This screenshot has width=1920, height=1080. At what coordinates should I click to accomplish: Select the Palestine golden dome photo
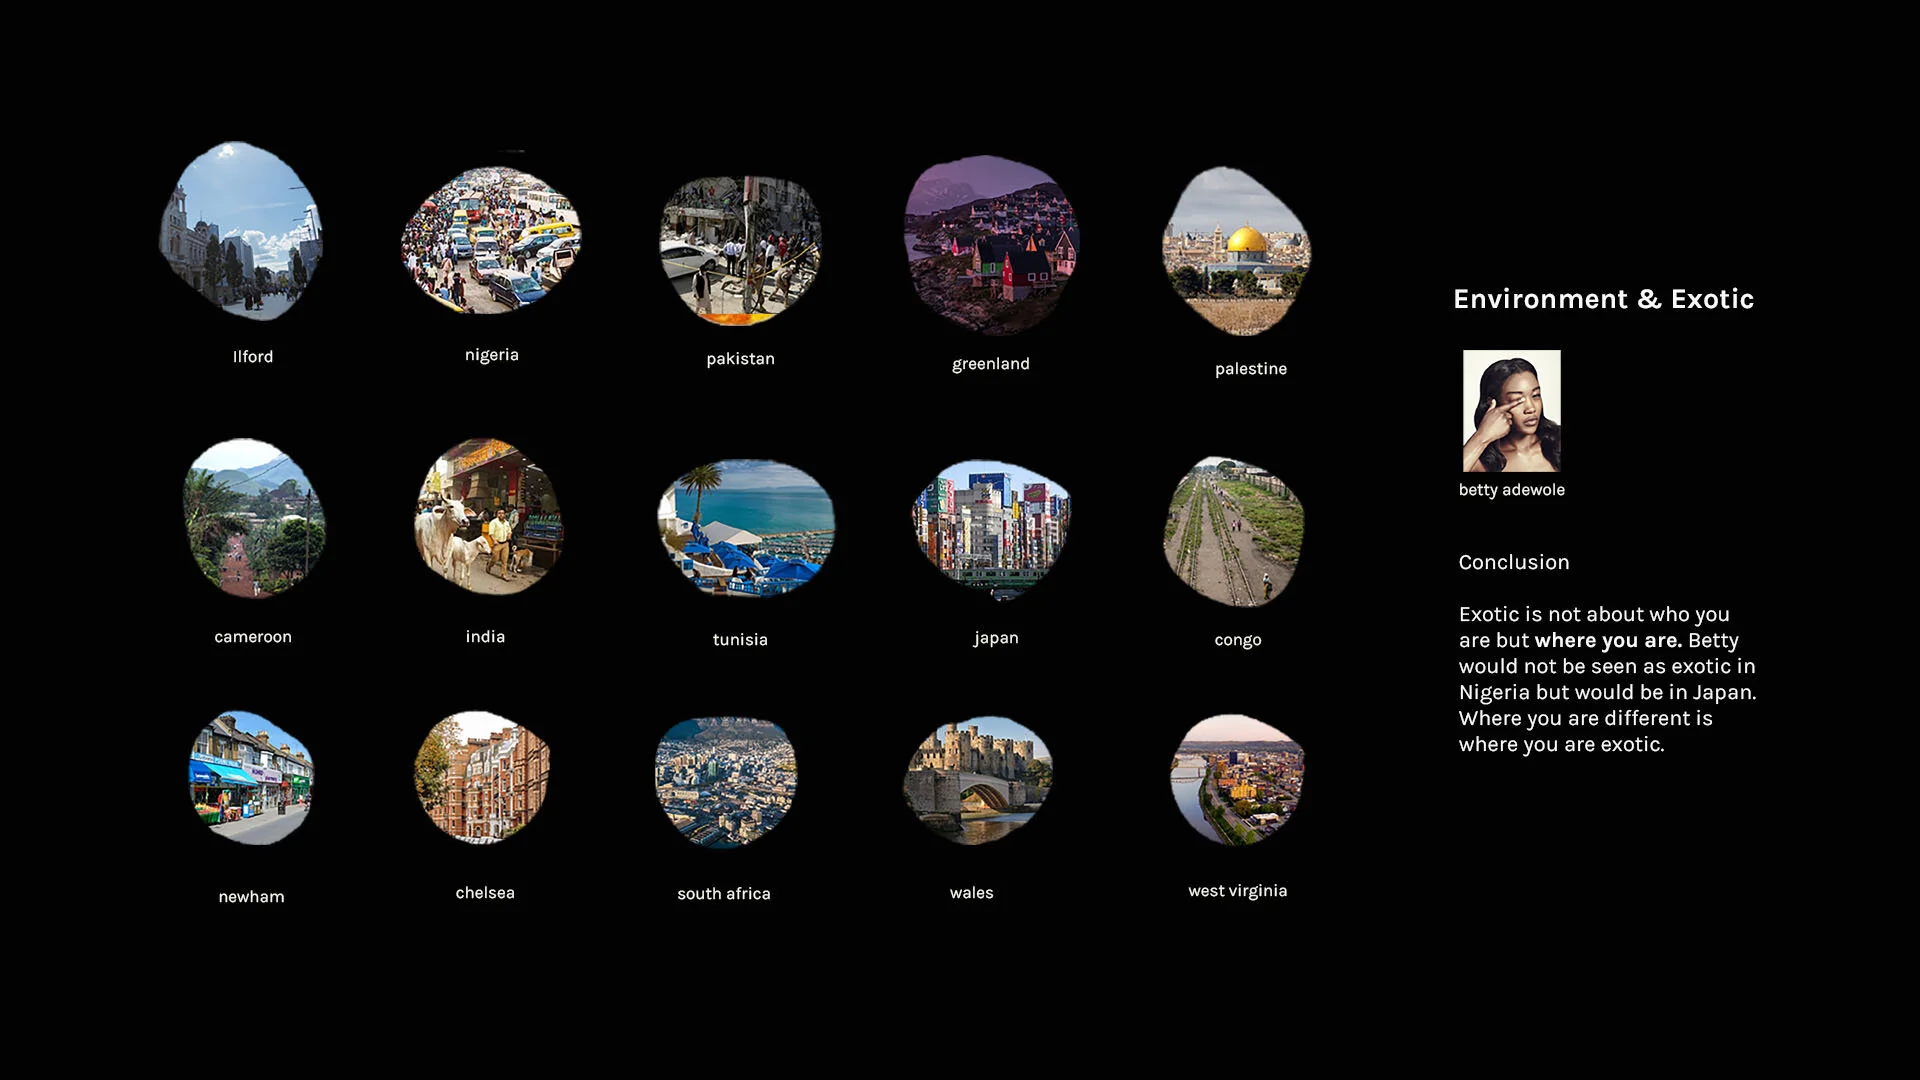point(1237,252)
